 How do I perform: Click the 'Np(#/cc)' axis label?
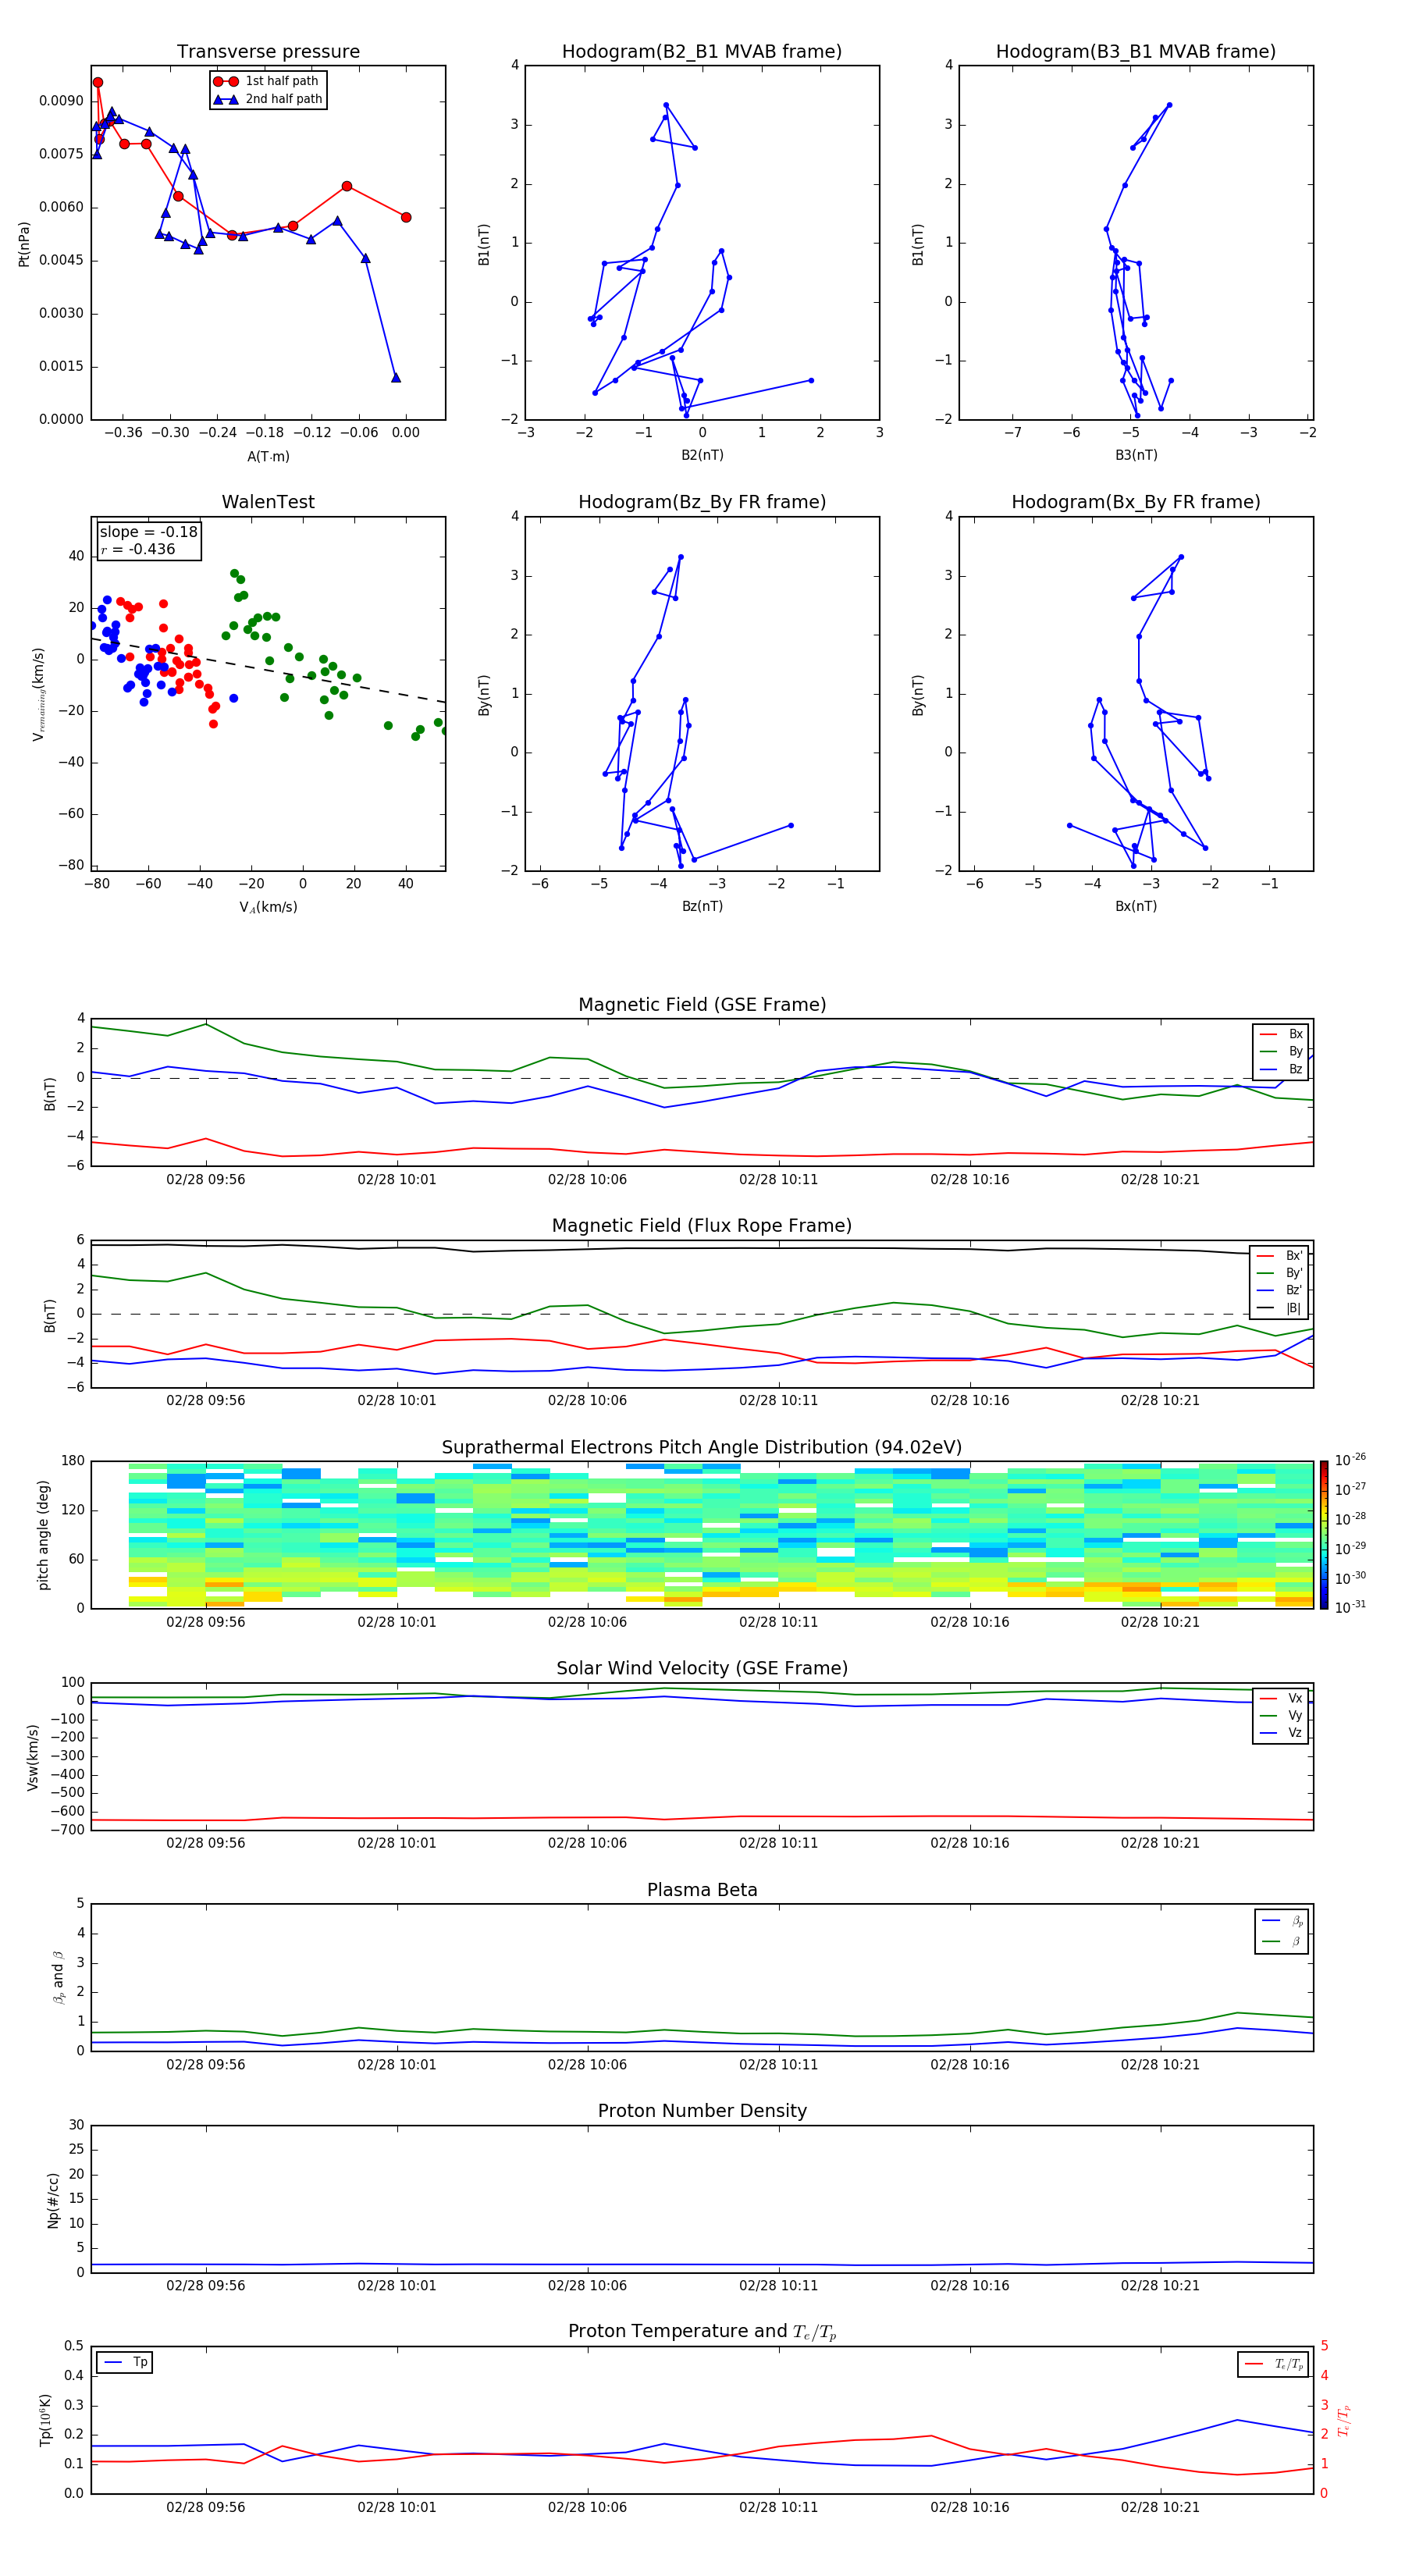click(x=53, y=2200)
